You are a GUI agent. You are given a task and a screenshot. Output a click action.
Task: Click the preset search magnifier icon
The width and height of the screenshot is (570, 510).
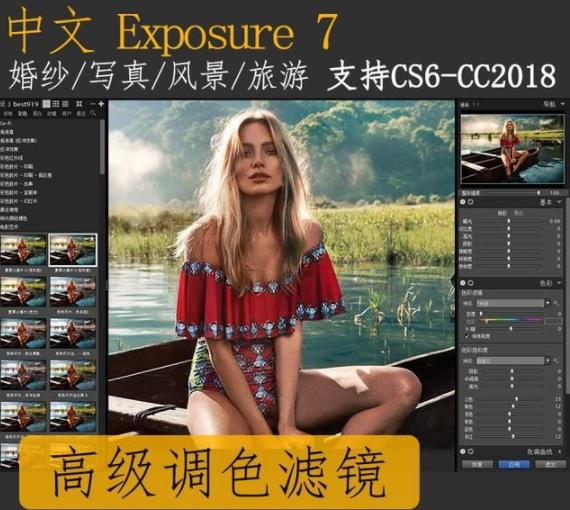click(93, 113)
